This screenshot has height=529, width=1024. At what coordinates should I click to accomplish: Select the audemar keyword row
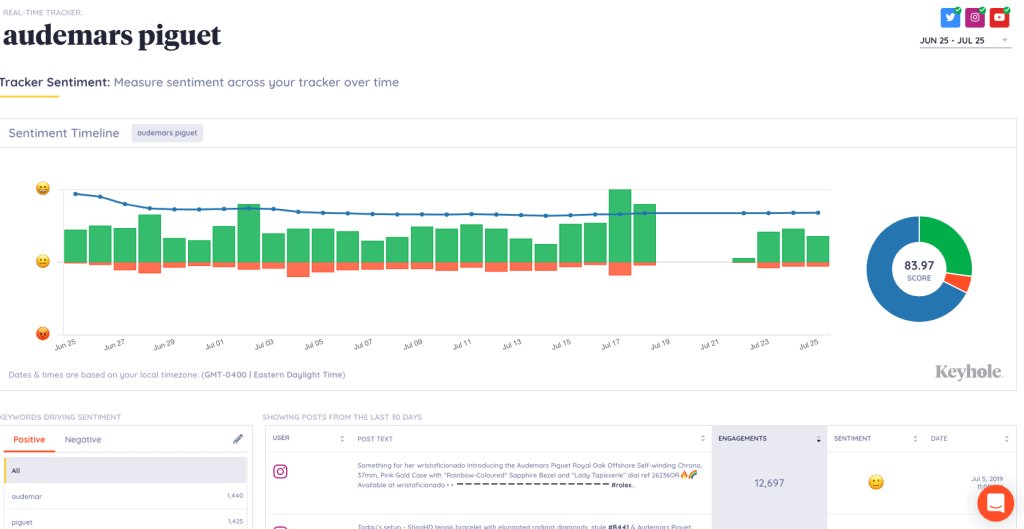coord(125,496)
